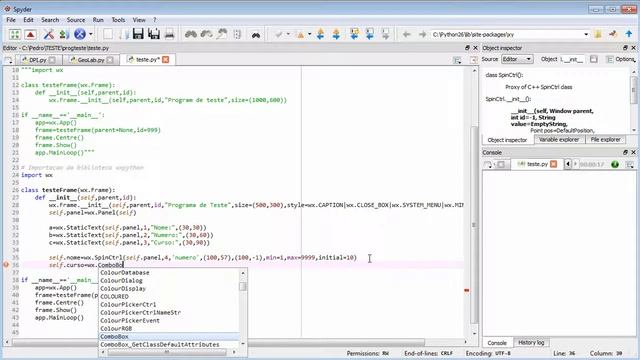Image resolution: width=640 pixels, height=360 pixels.
Task: Click the save all files icon
Action: tap(154, 34)
